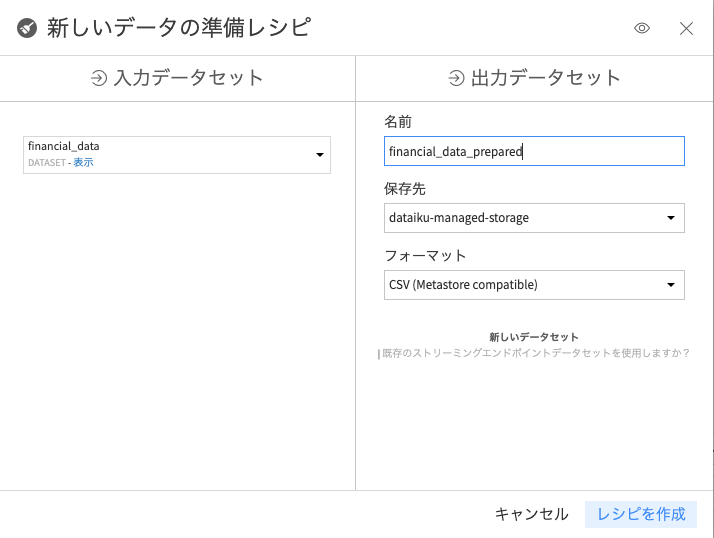The height and width of the screenshot is (538, 714).
Task: Click the output dataset arrow icon
Action: click(456, 77)
